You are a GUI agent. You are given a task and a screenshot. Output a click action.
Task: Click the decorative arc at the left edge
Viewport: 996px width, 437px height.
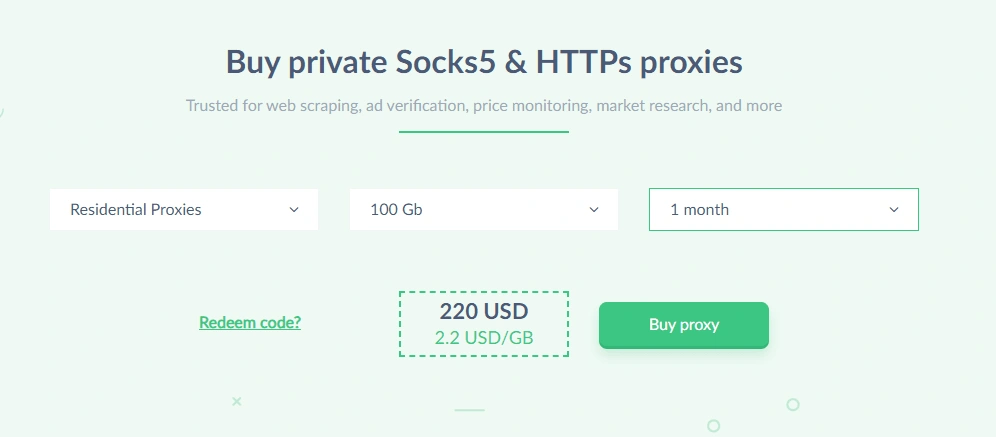[1, 110]
